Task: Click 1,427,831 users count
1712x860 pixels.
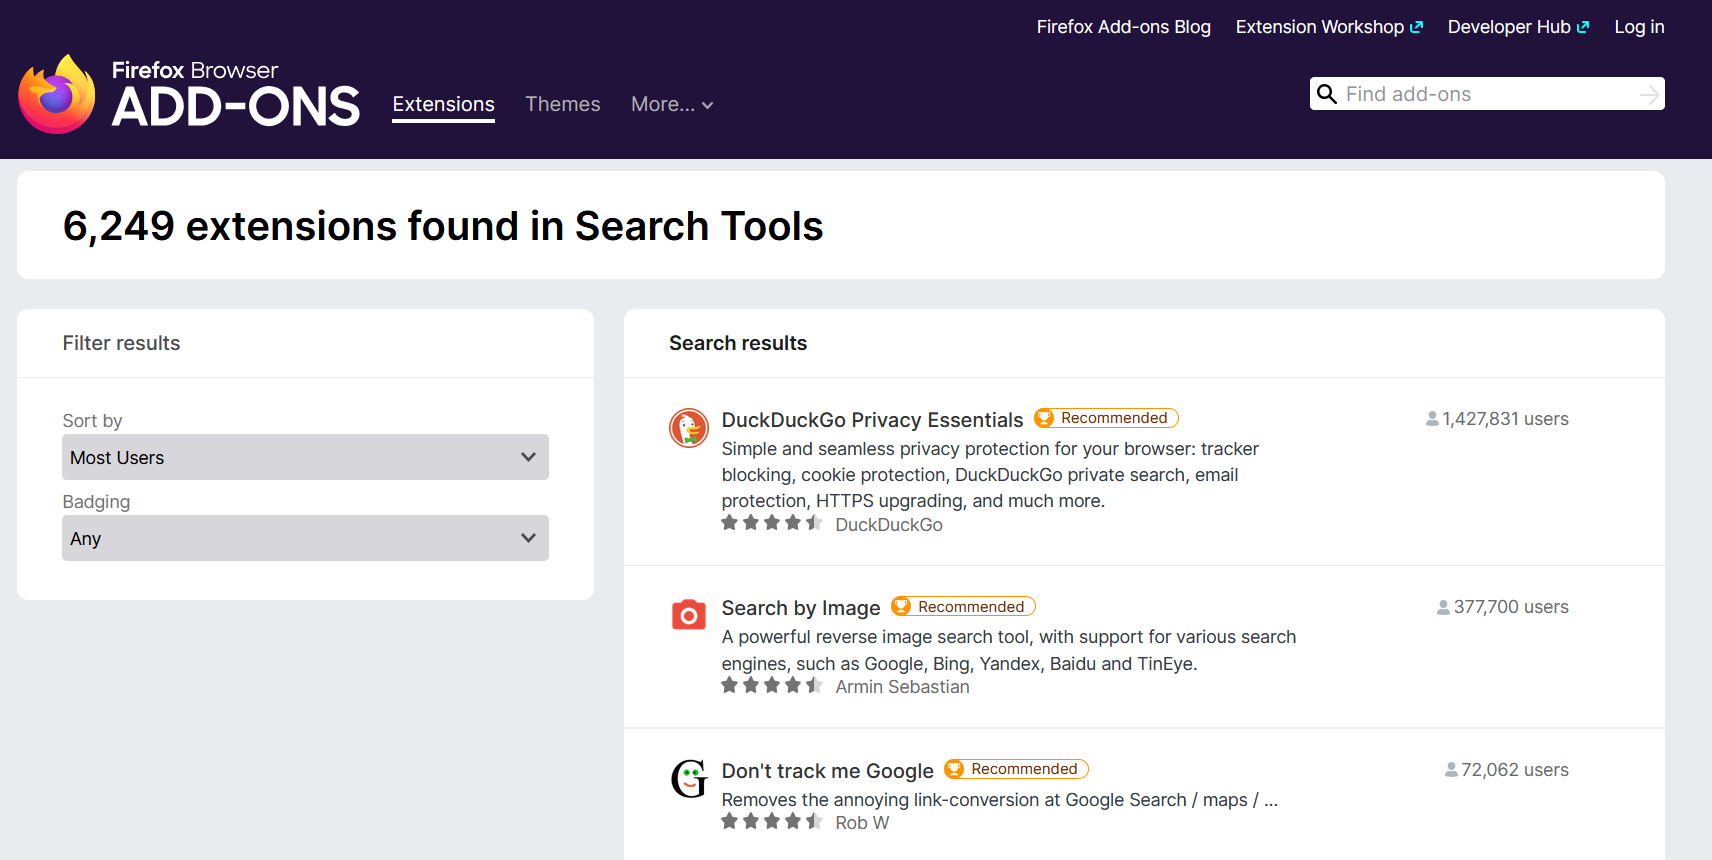Action: pos(1505,419)
